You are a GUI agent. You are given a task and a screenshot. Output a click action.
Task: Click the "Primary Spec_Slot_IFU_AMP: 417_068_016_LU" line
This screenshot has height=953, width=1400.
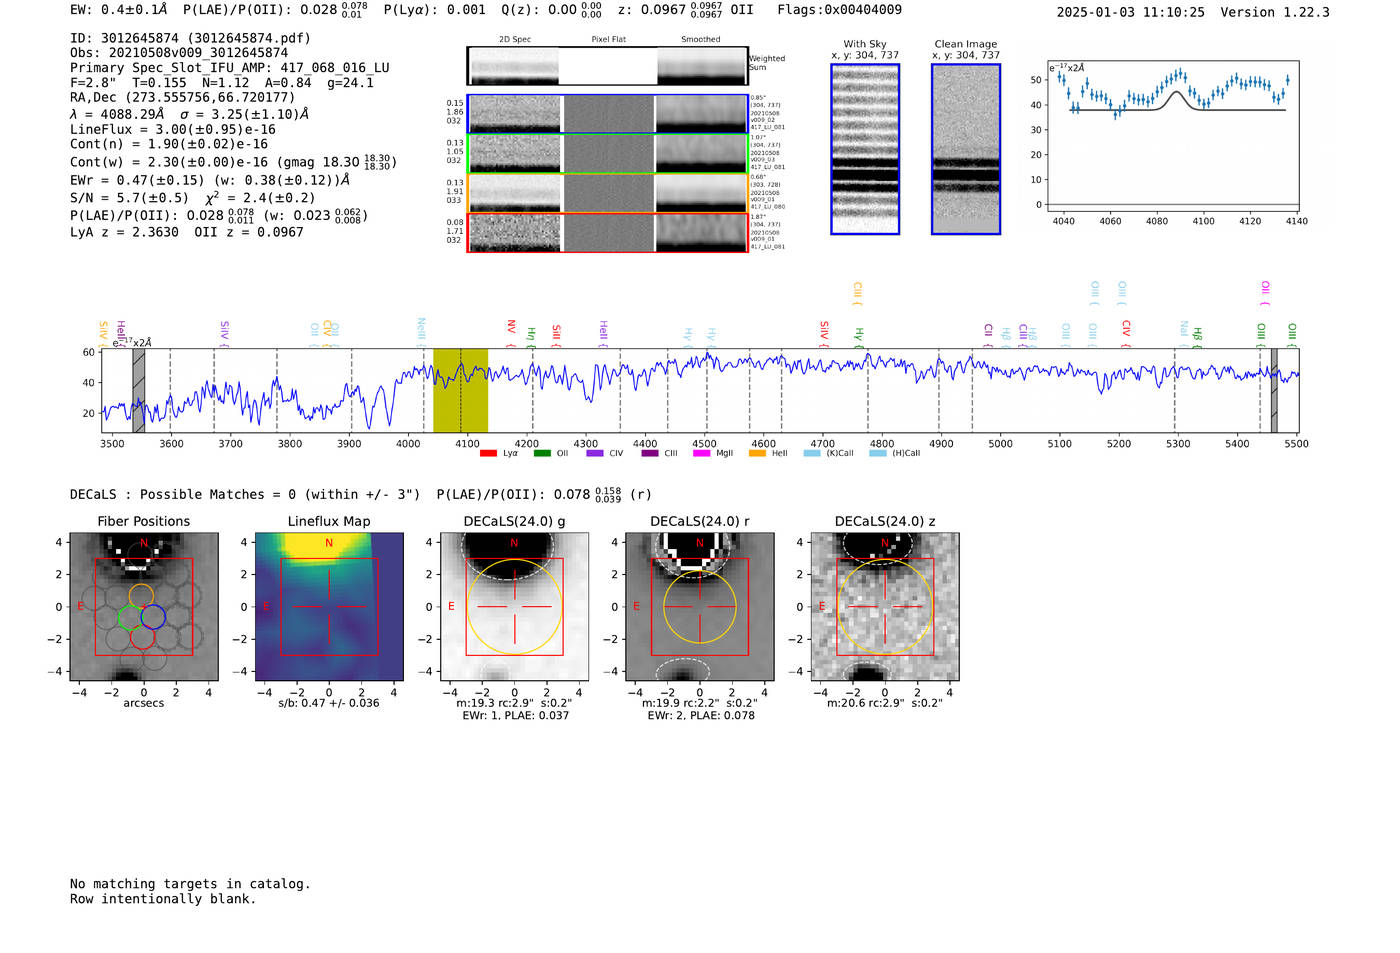click(230, 68)
